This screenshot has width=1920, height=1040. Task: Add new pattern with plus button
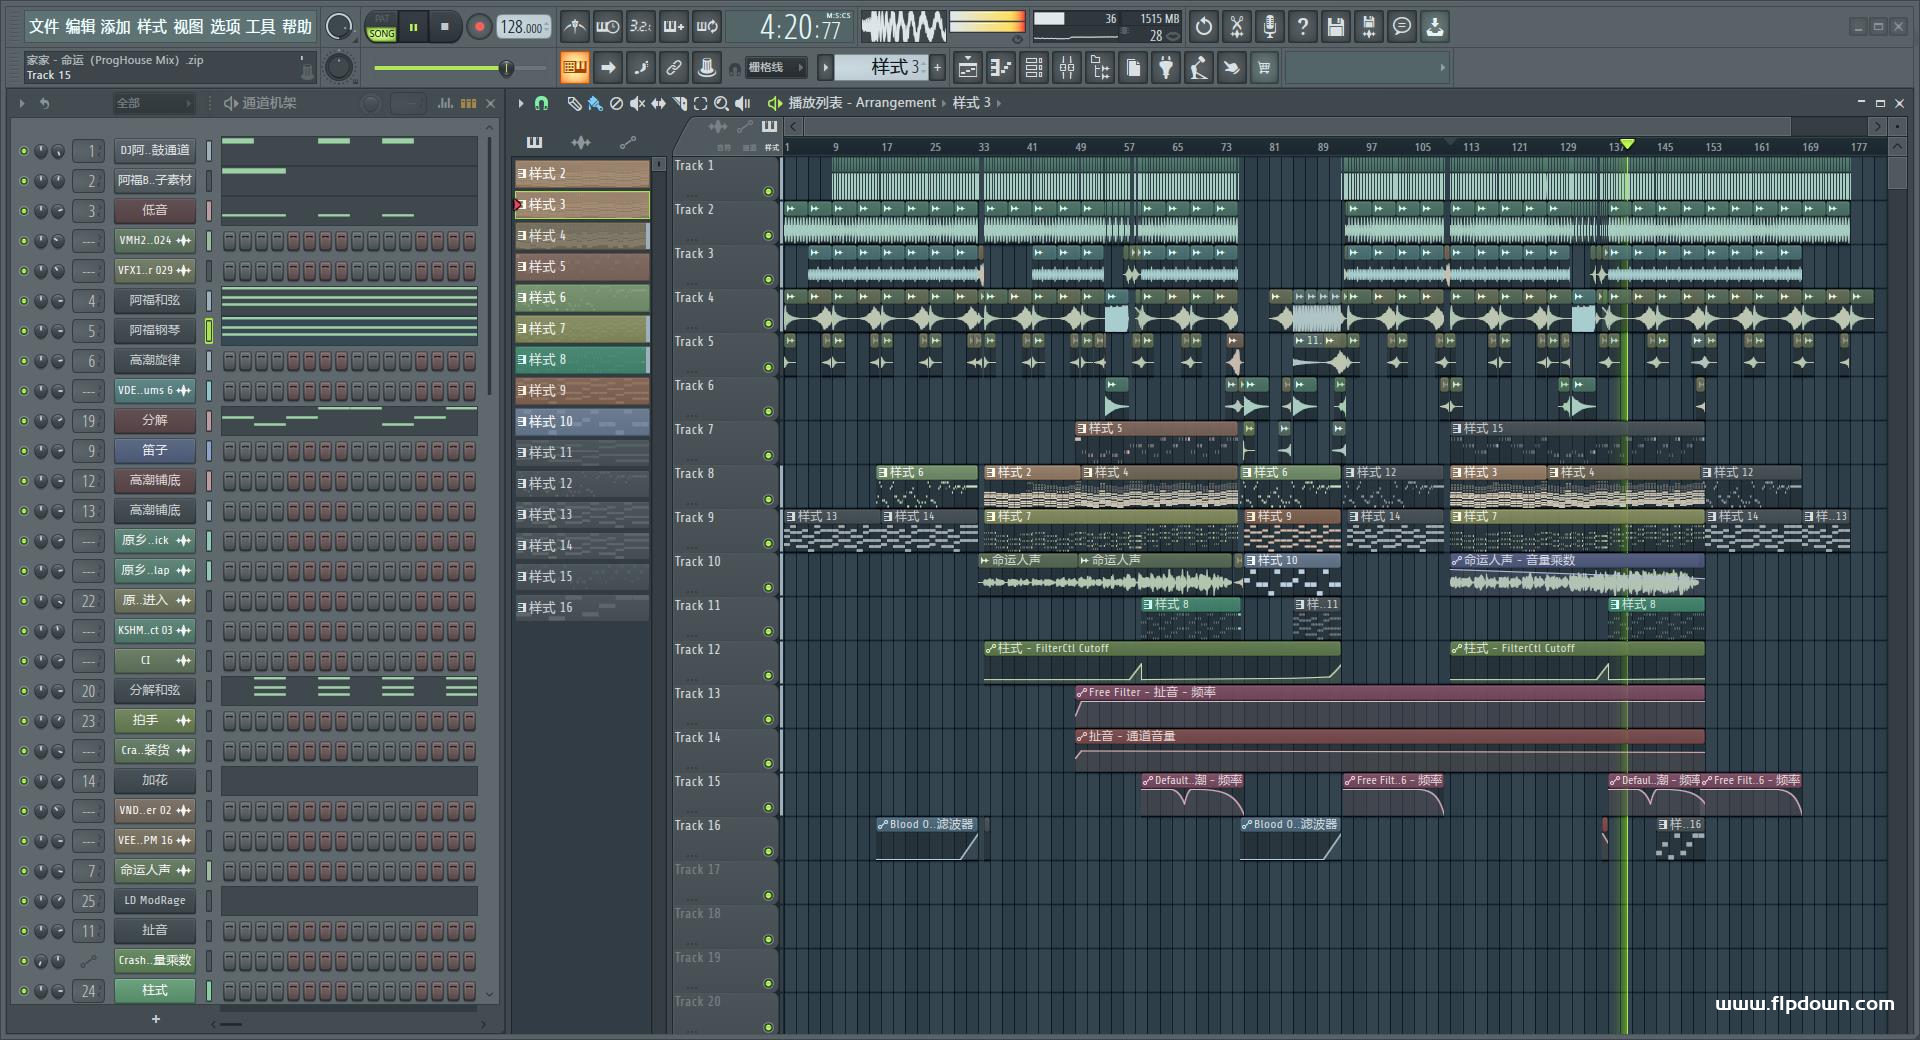click(937, 67)
